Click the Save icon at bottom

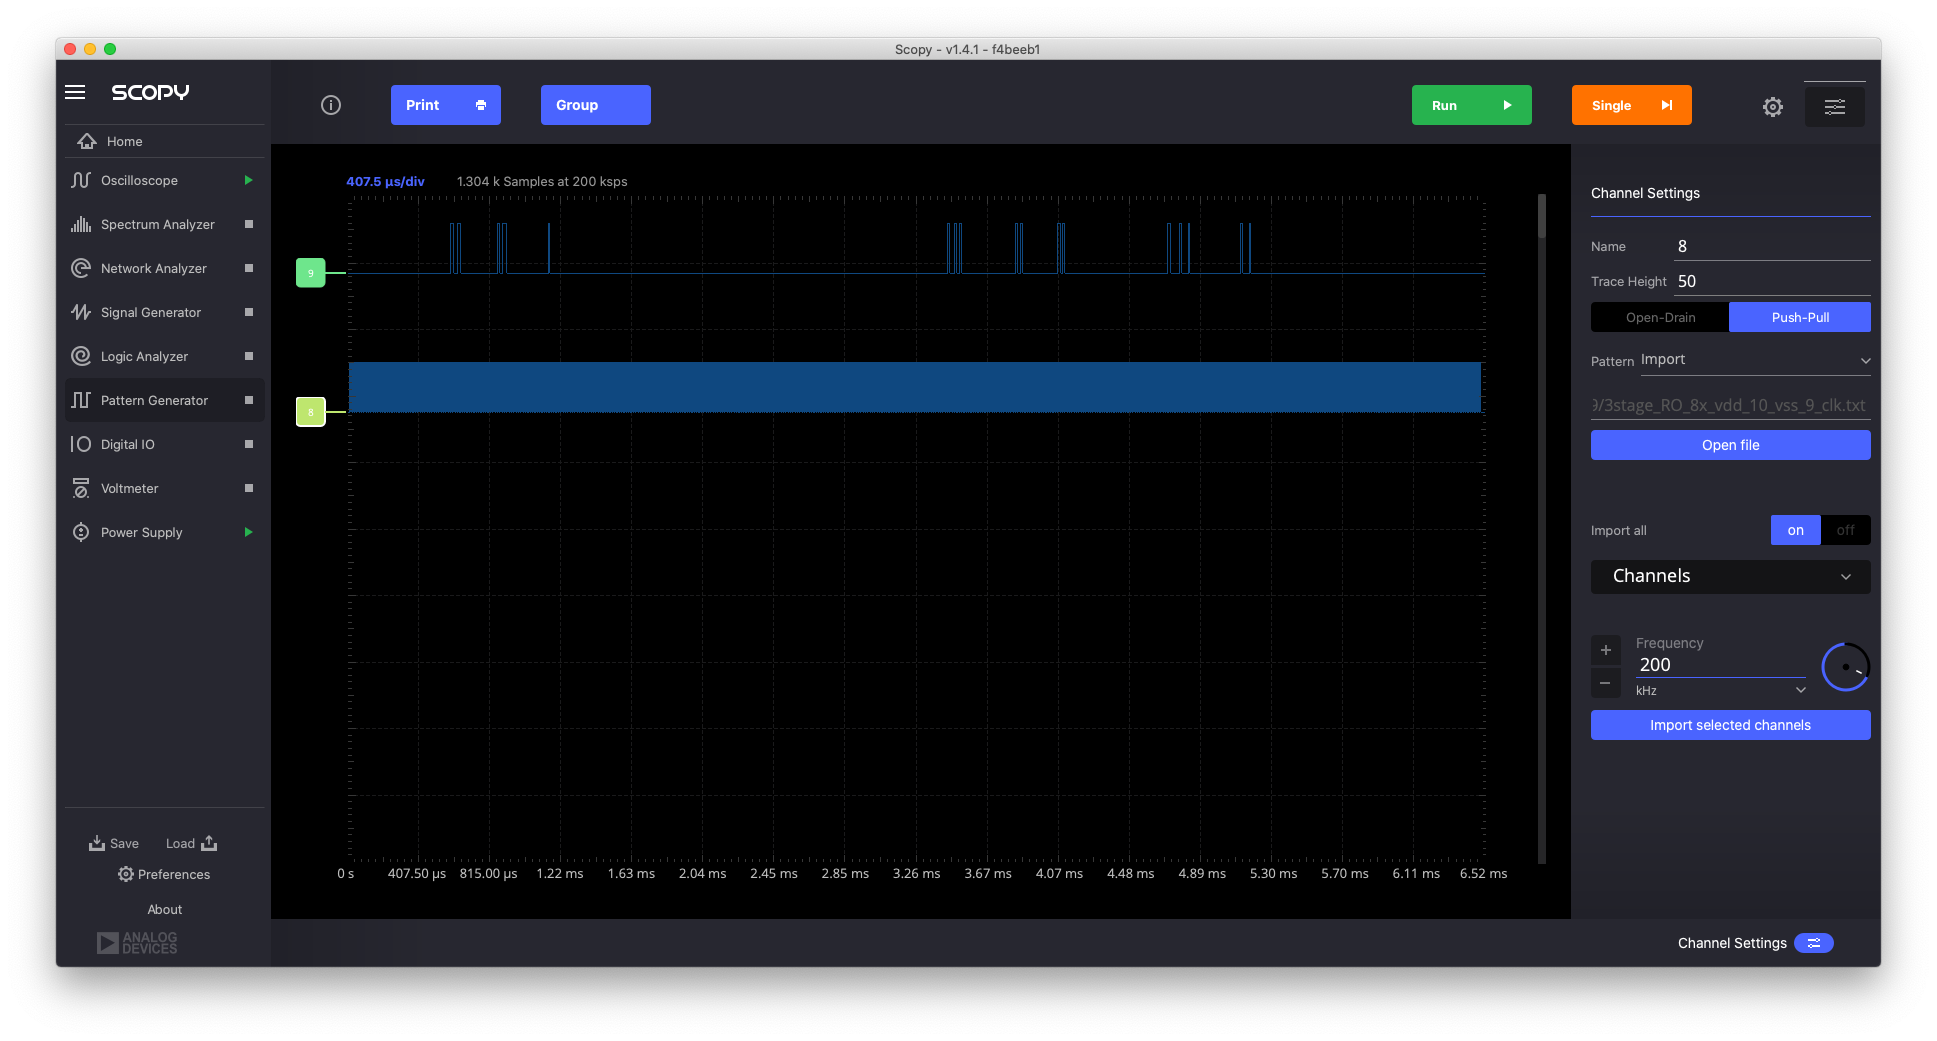(97, 843)
